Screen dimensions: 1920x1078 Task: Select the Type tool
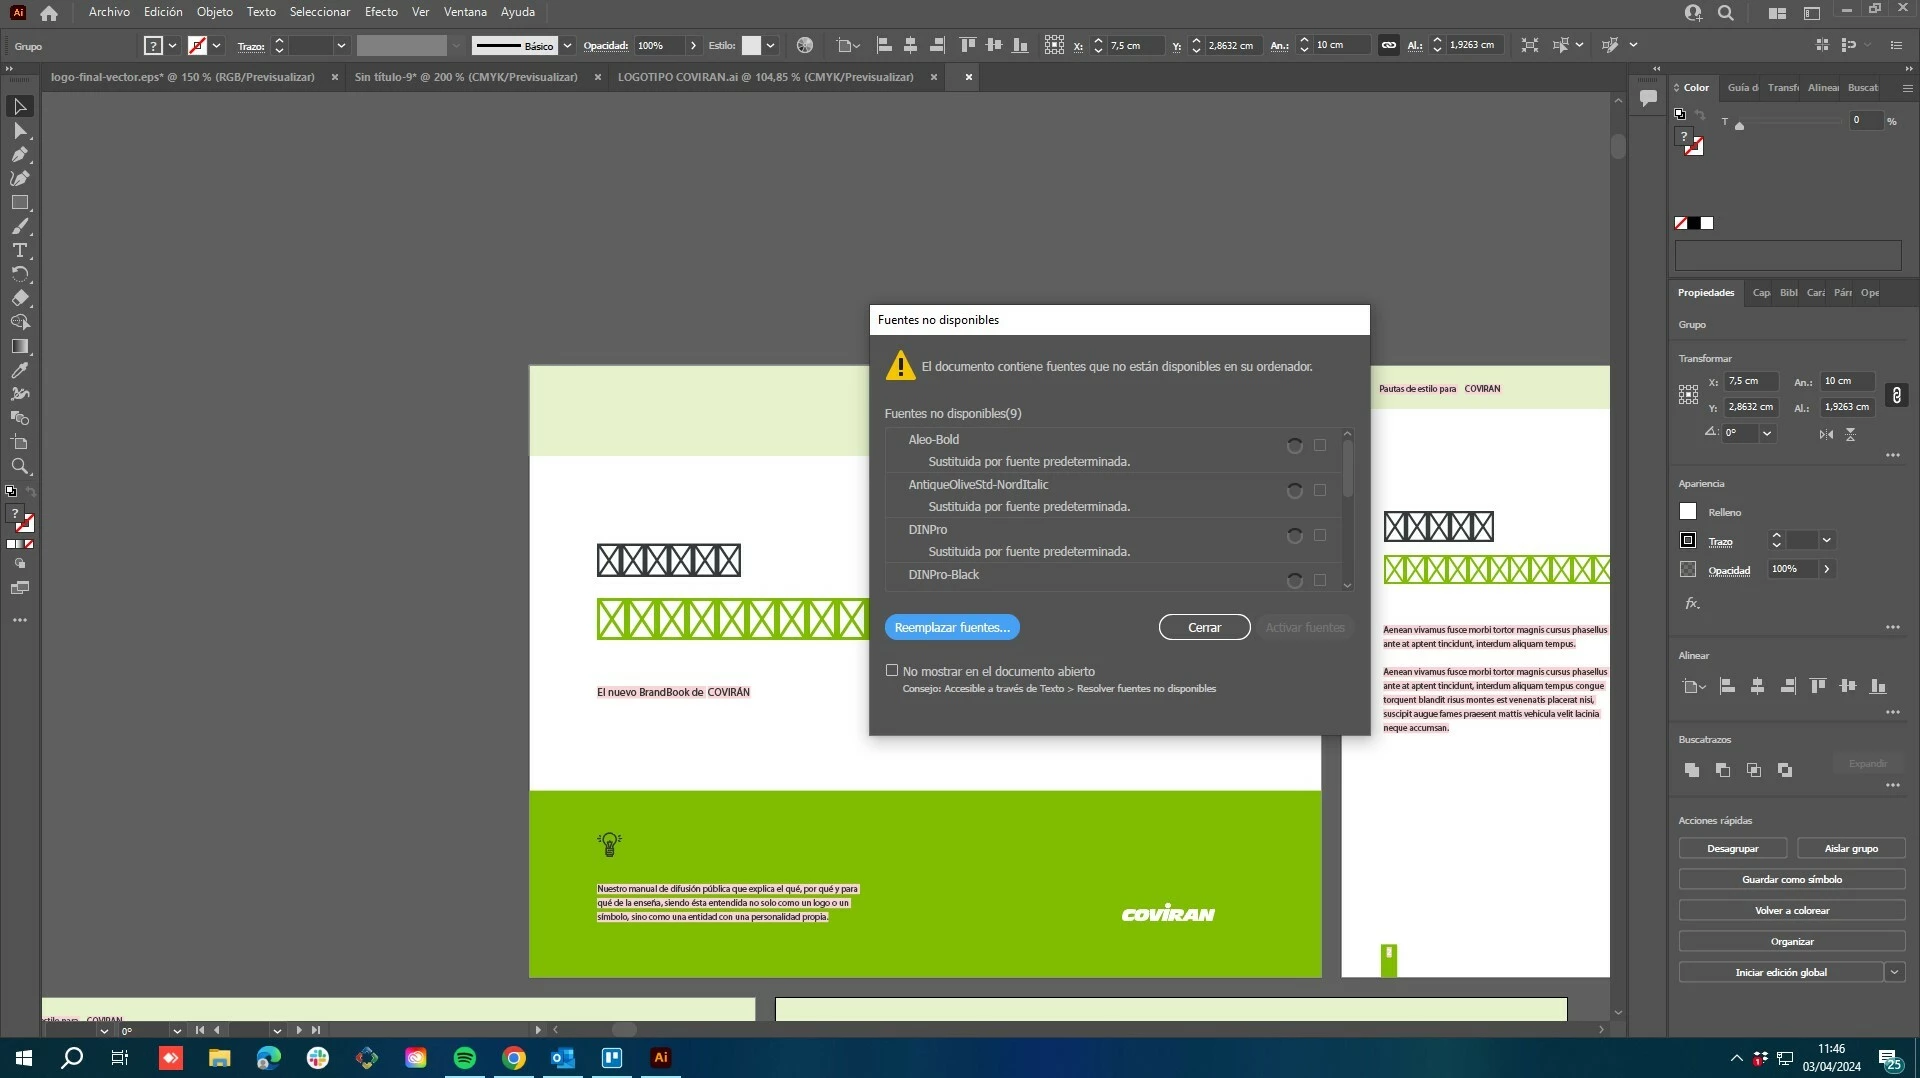click(x=19, y=250)
